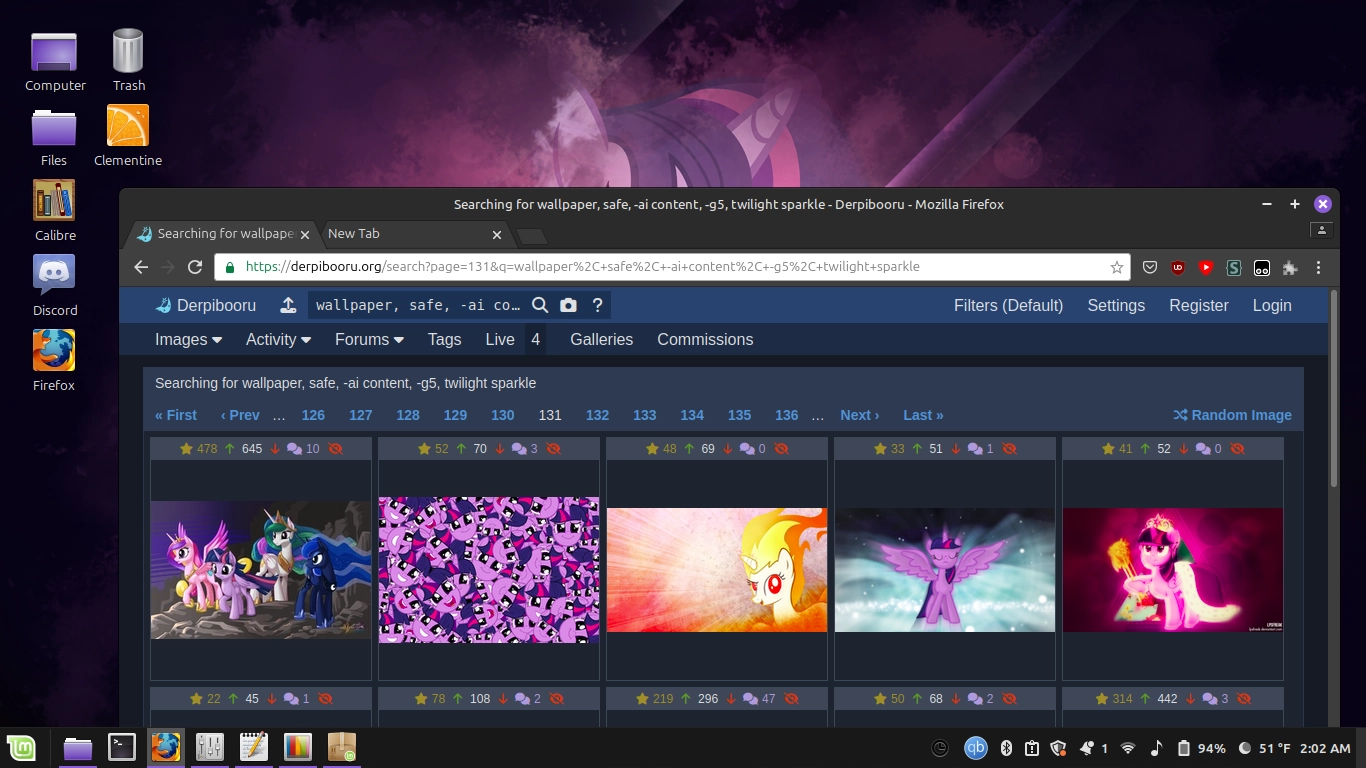Open the Firefox three-dot menu
The height and width of the screenshot is (768, 1366).
pyautogui.click(x=1319, y=267)
